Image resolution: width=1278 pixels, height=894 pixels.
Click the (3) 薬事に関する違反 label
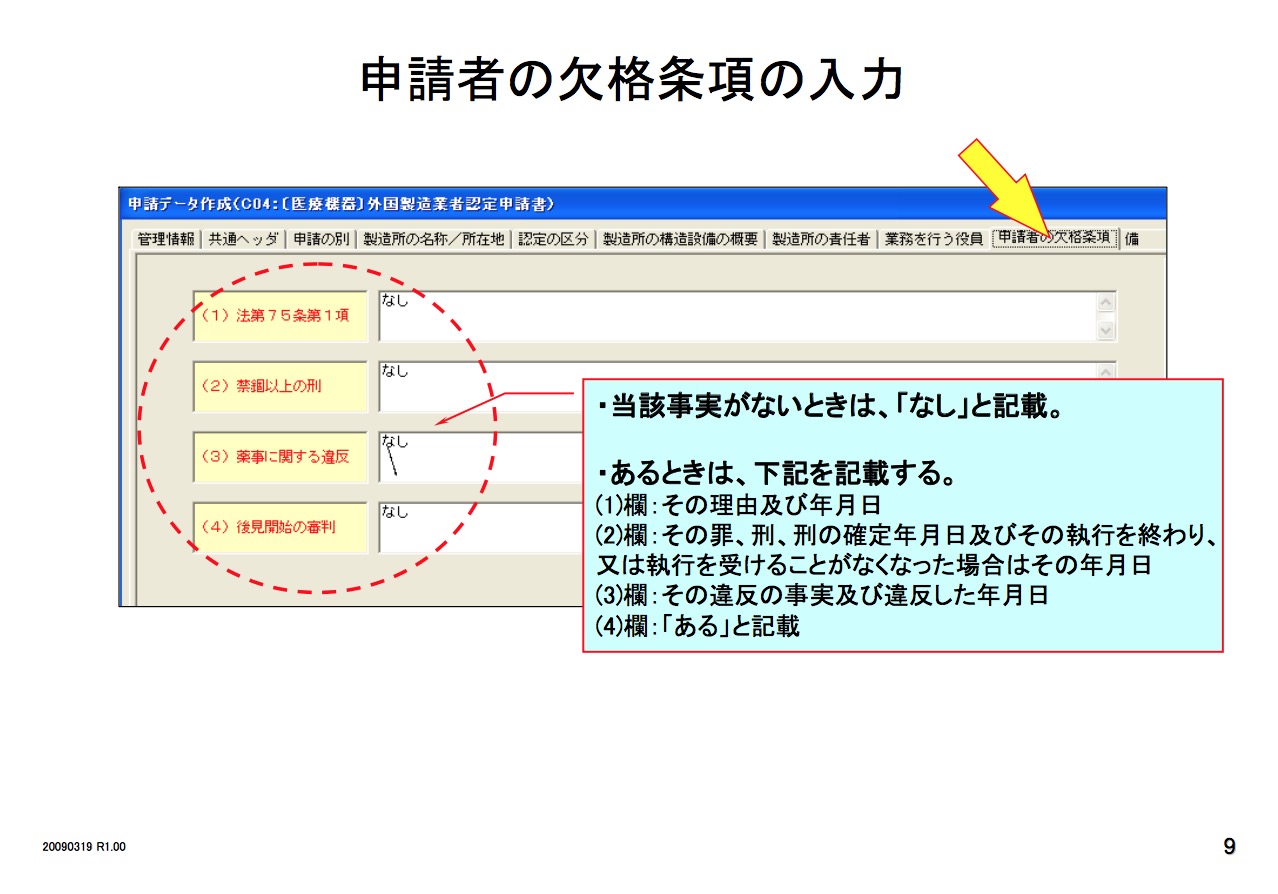point(281,457)
